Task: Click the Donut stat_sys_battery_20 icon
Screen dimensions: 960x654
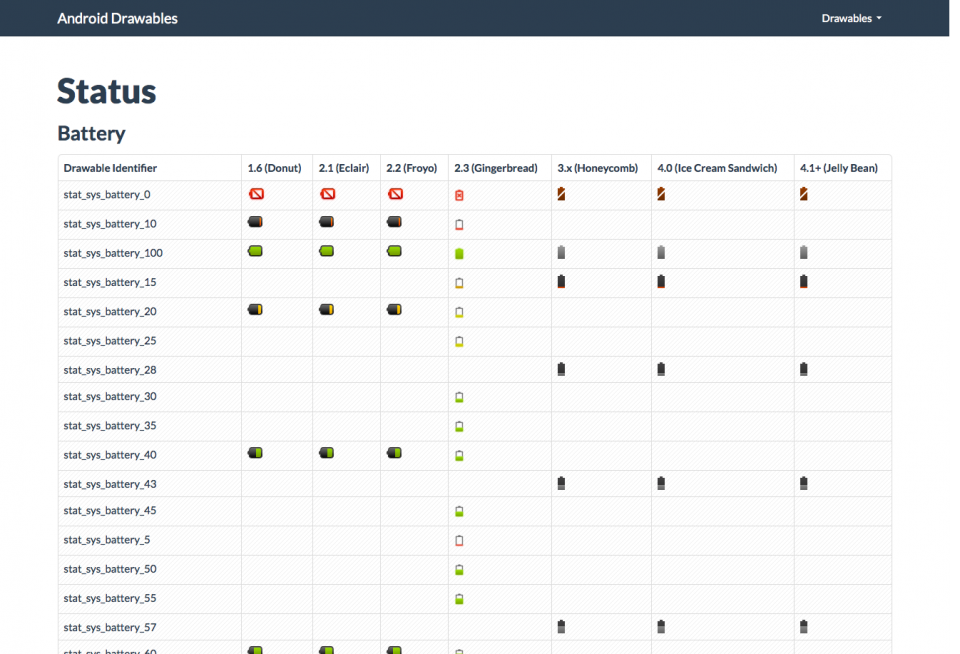Action: [x=255, y=310]
